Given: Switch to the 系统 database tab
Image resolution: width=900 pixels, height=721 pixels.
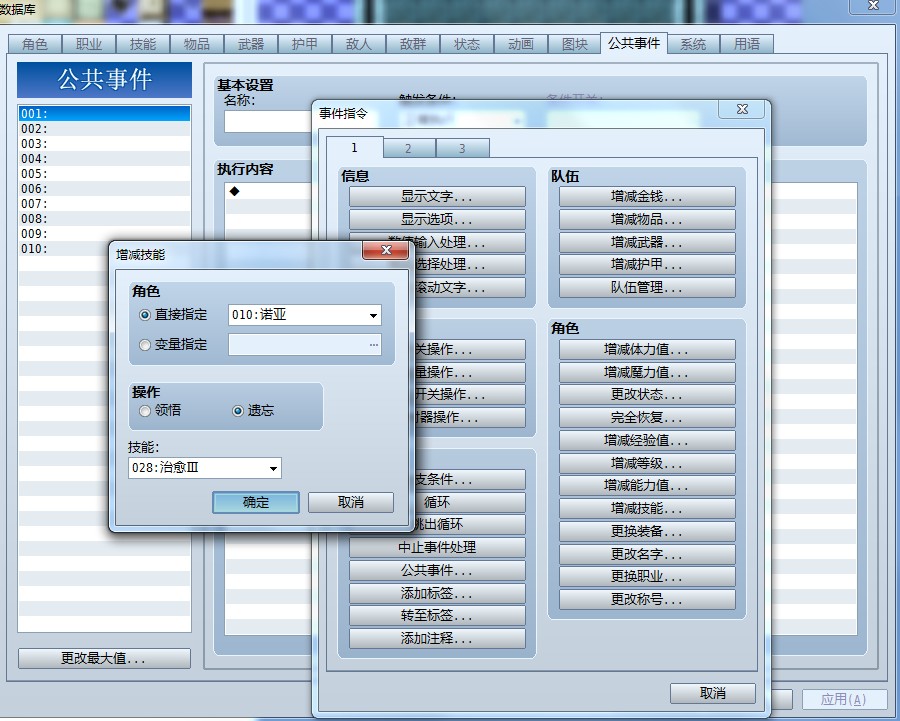Looking at the screenshot, I should pyautogui.click(x=693, y=44).
